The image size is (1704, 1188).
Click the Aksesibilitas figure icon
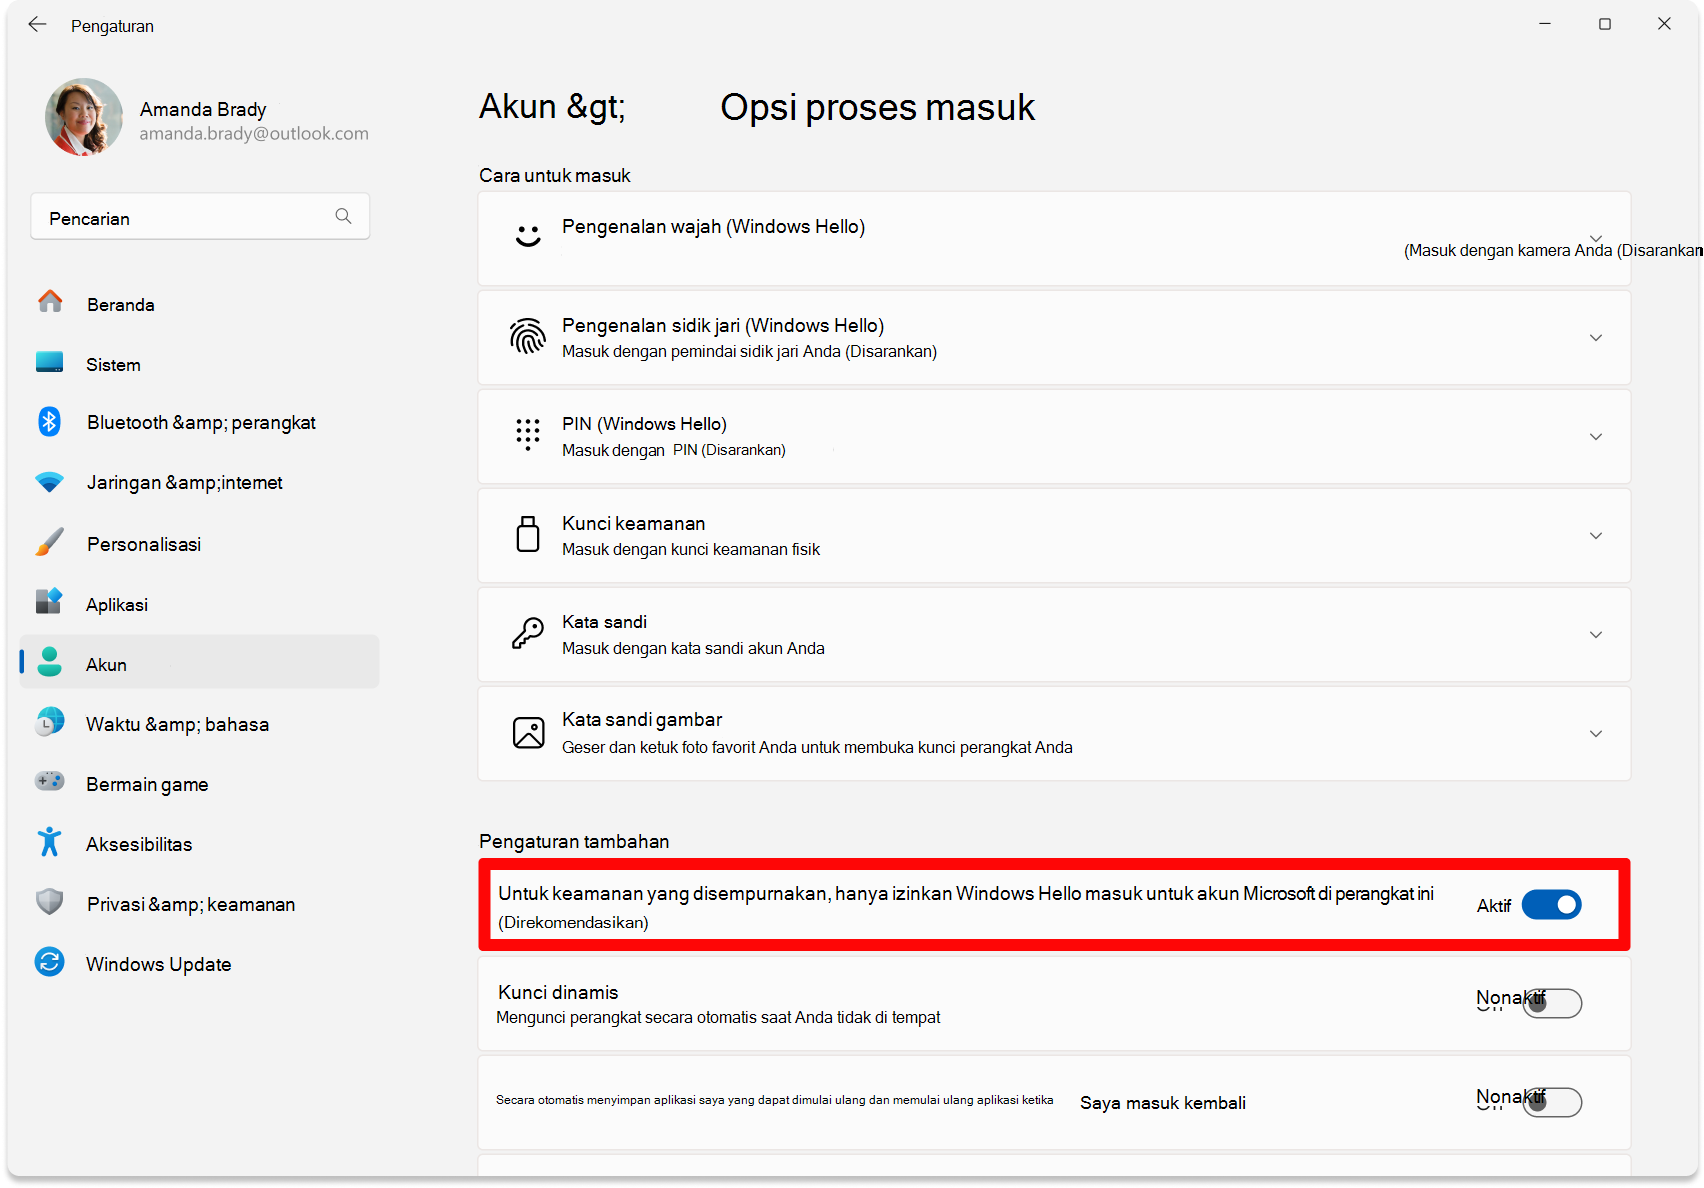coord(50,842)
